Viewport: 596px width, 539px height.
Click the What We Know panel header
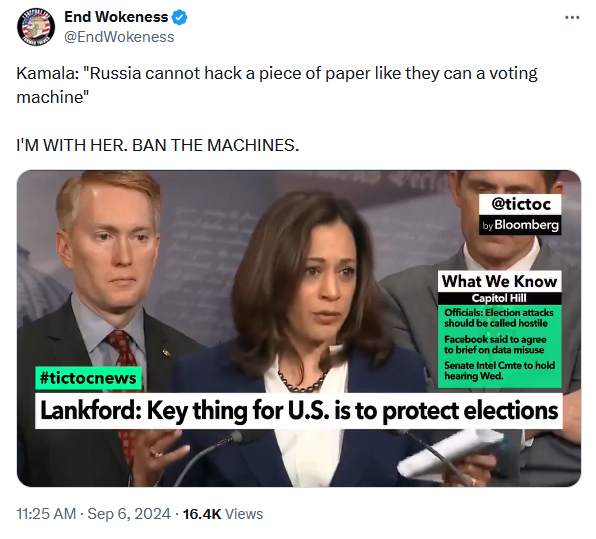(x=499, y=282)
